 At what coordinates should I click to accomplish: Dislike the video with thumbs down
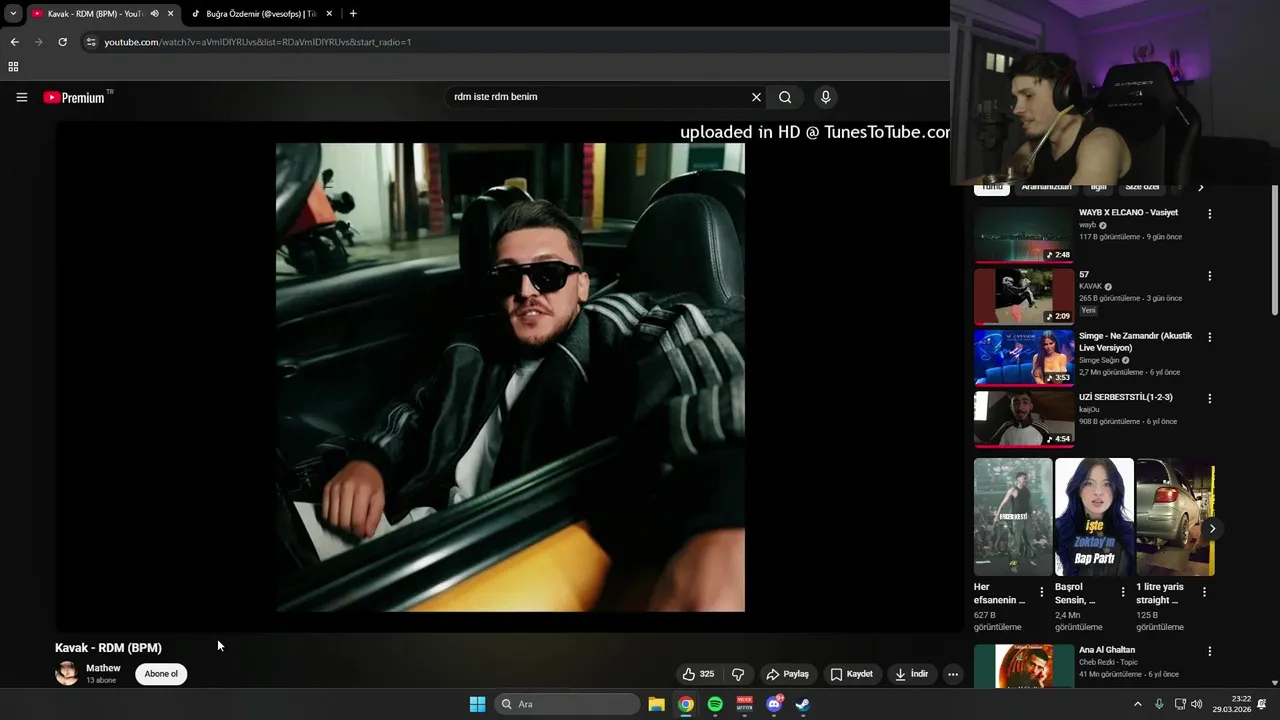tap(738, 674)
